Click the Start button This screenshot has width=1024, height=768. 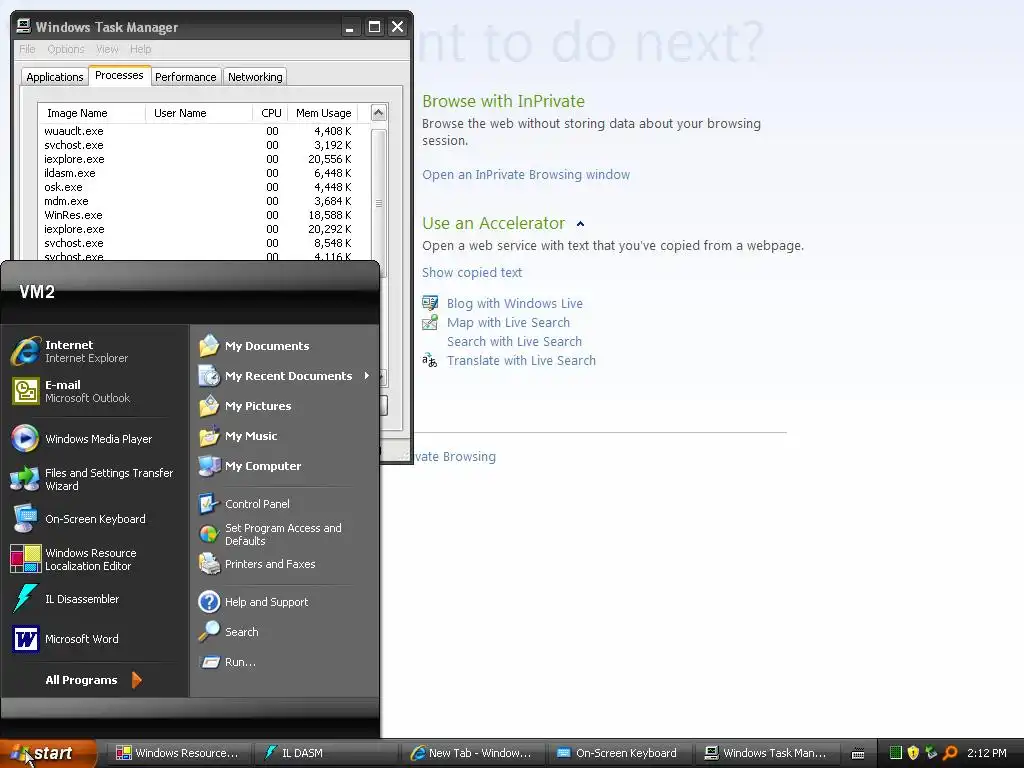(48, 753)
